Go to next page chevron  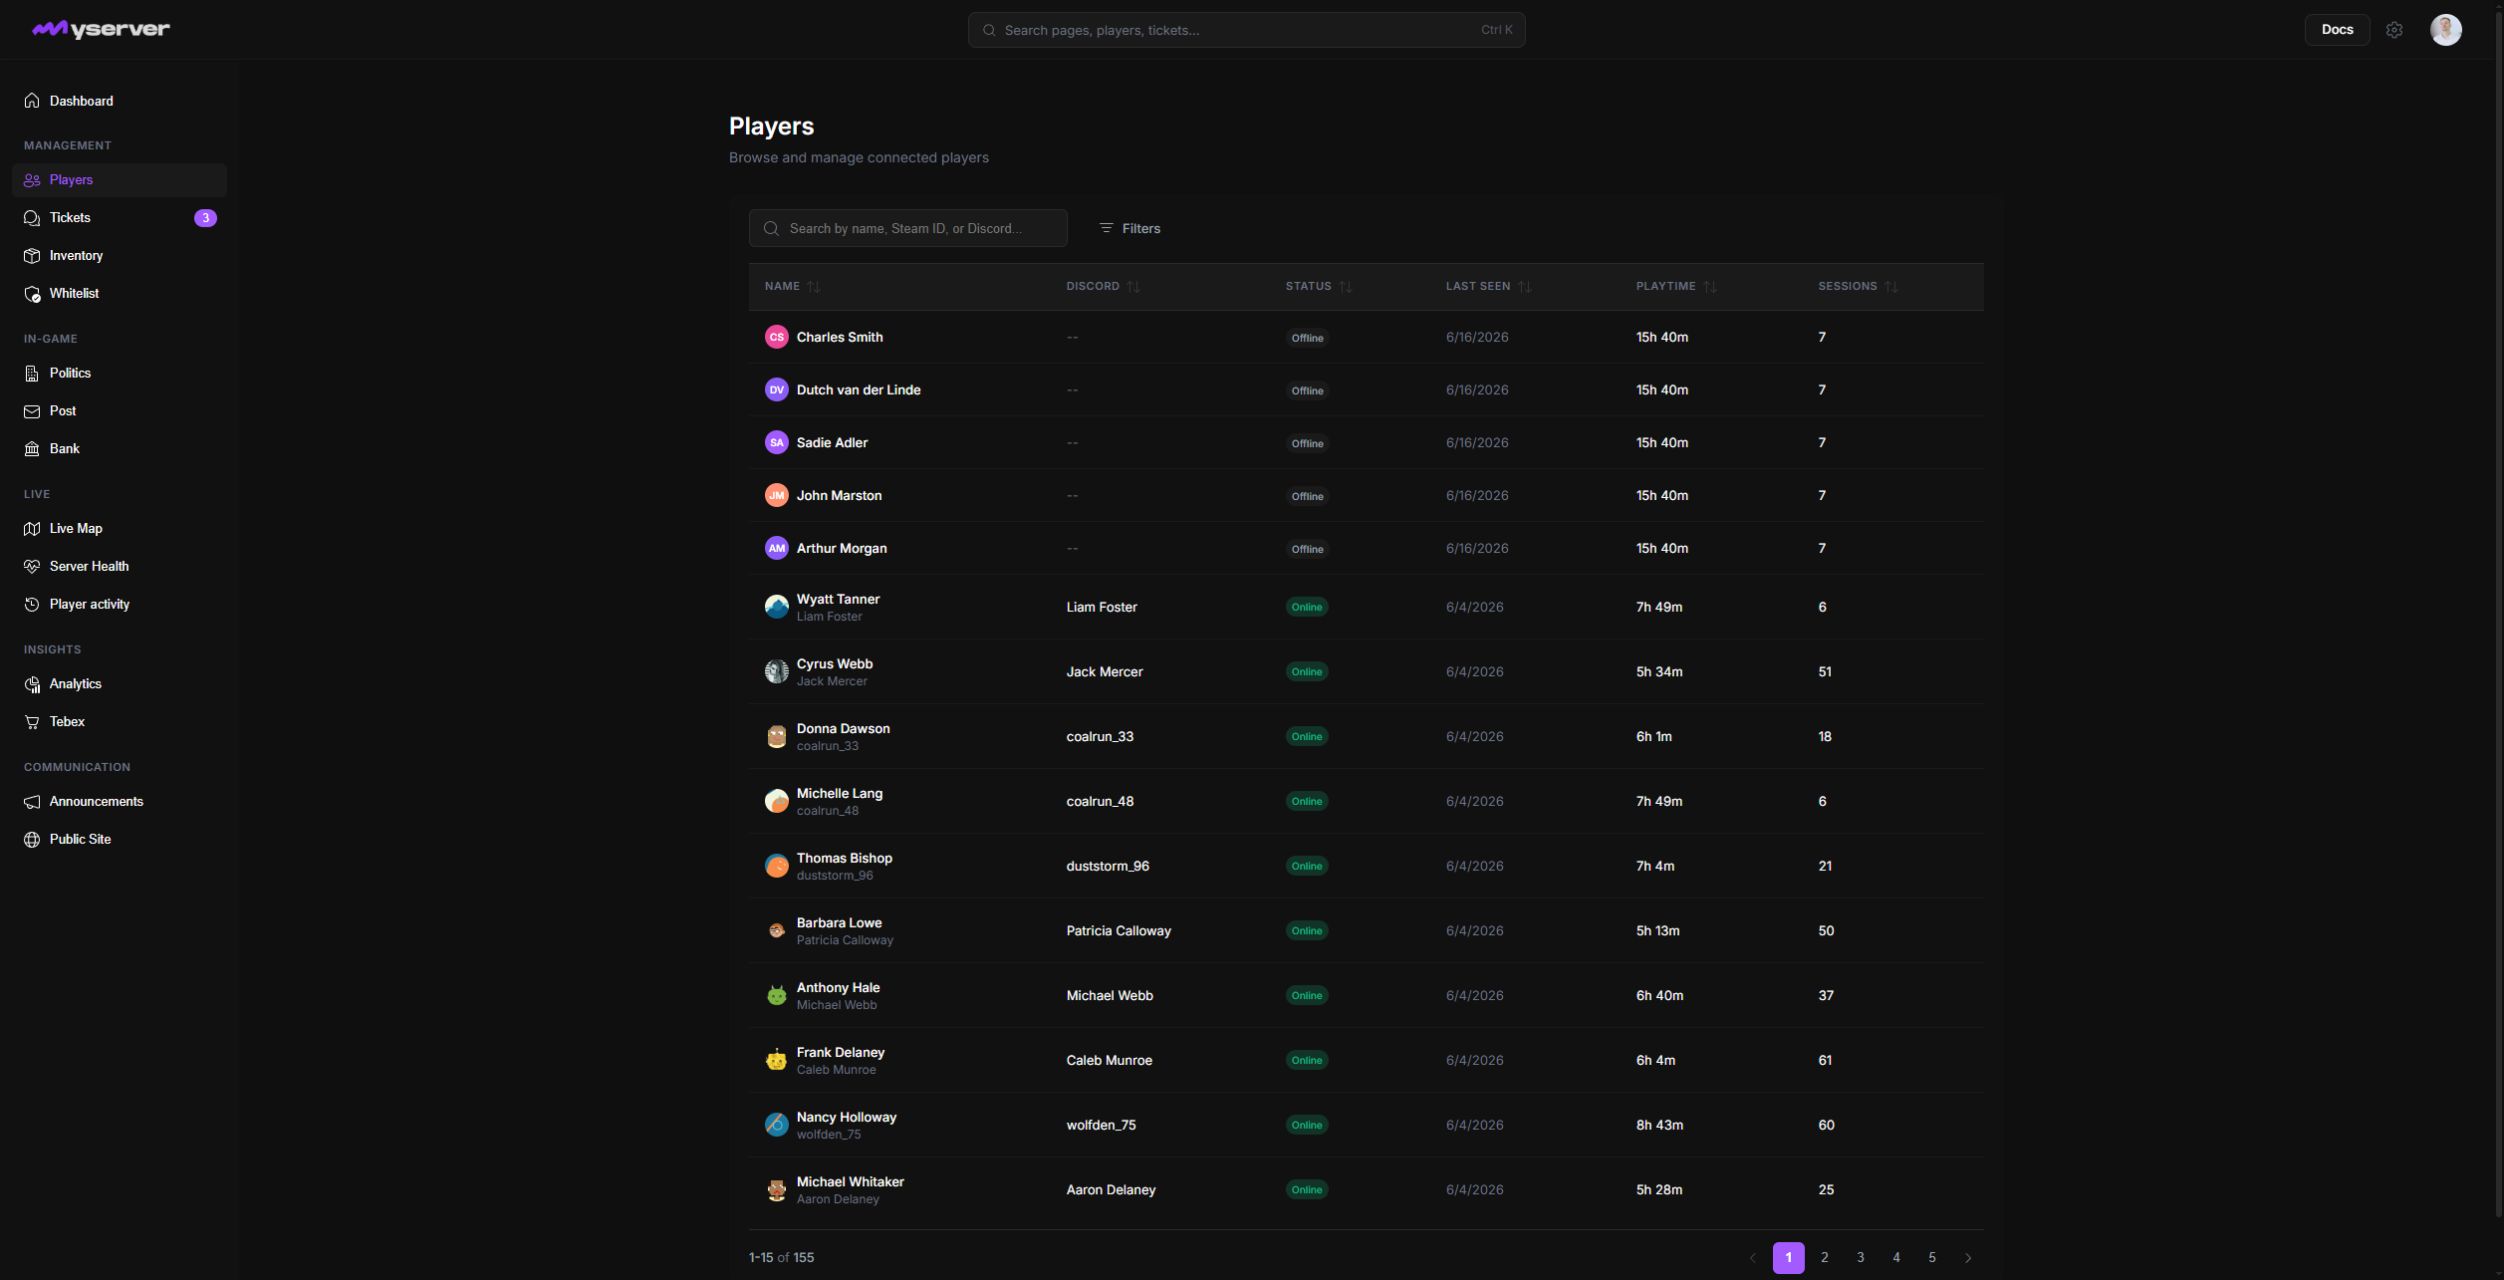tap(1968, 1258)
